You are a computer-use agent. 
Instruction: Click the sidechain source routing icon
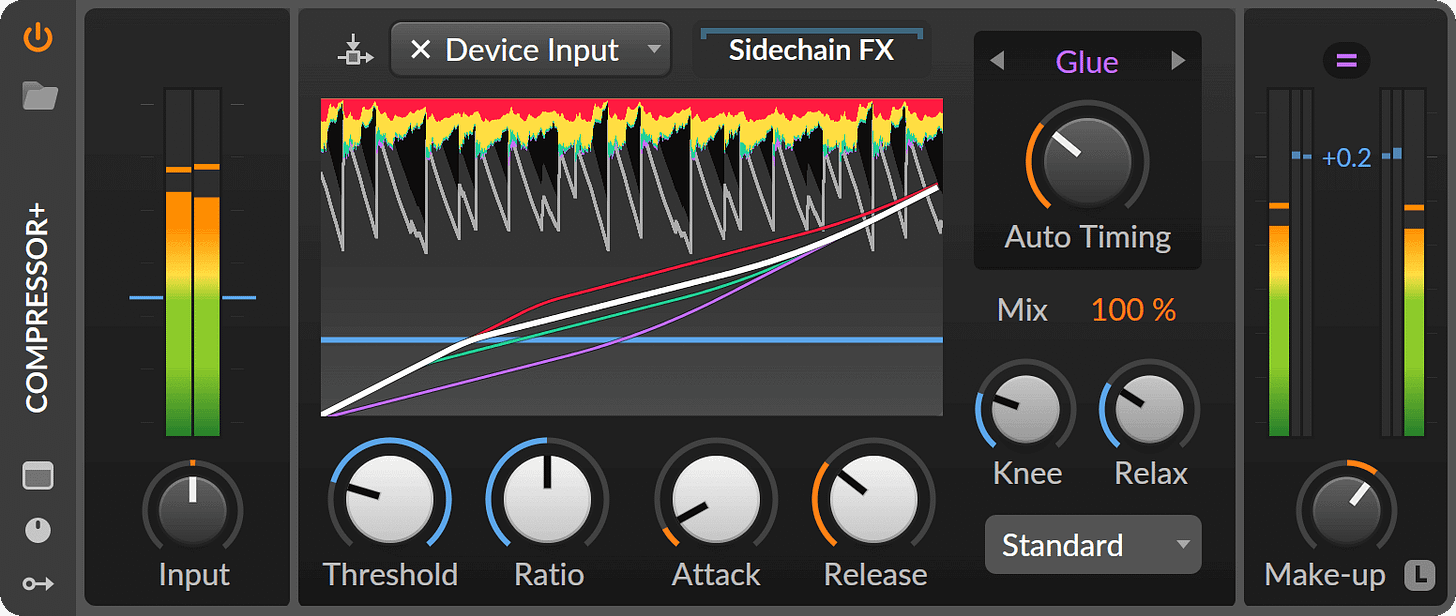355,50
